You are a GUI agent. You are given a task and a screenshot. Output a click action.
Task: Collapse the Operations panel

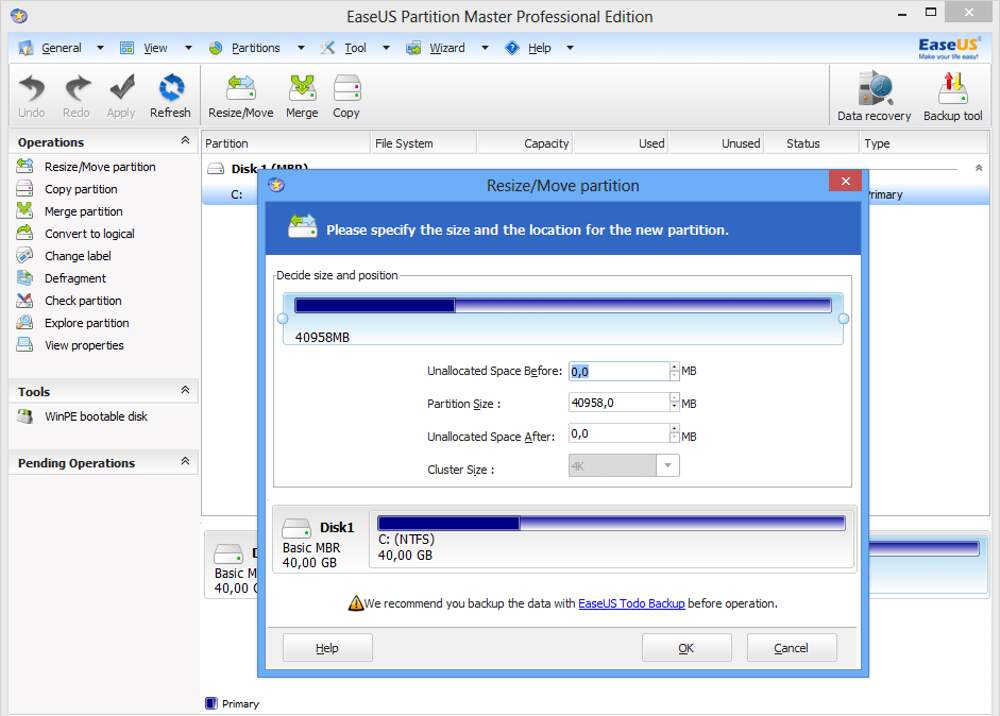pos(185,141)
